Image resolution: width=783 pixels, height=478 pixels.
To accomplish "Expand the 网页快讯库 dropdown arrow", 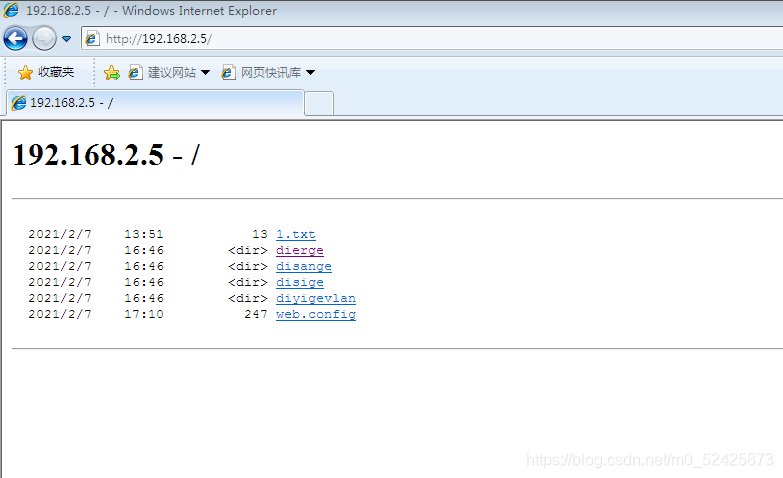I will click(x=311, y=73).
